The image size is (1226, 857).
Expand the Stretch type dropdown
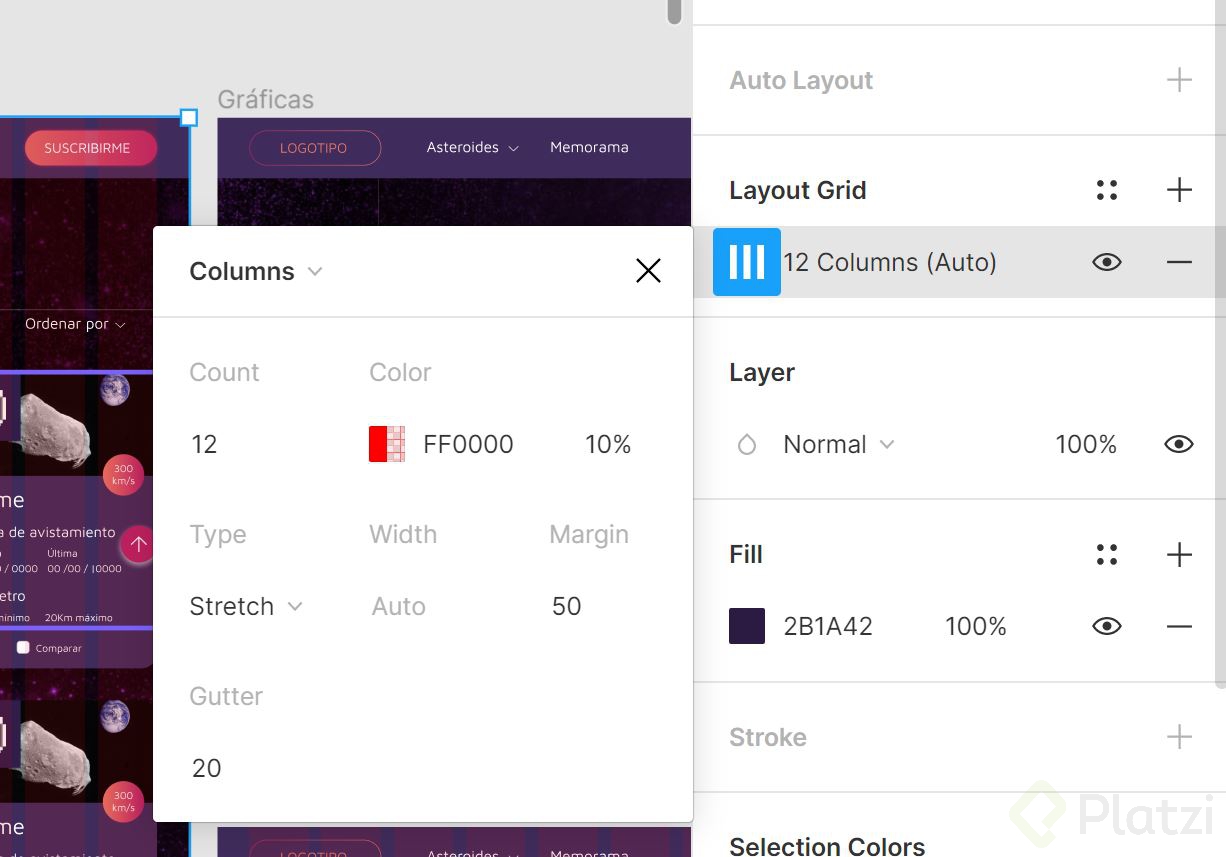click(246, 606)
